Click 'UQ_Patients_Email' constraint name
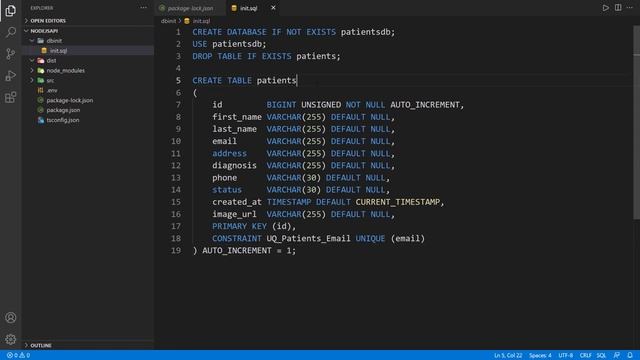640x360 pixels. coord(308,238)
